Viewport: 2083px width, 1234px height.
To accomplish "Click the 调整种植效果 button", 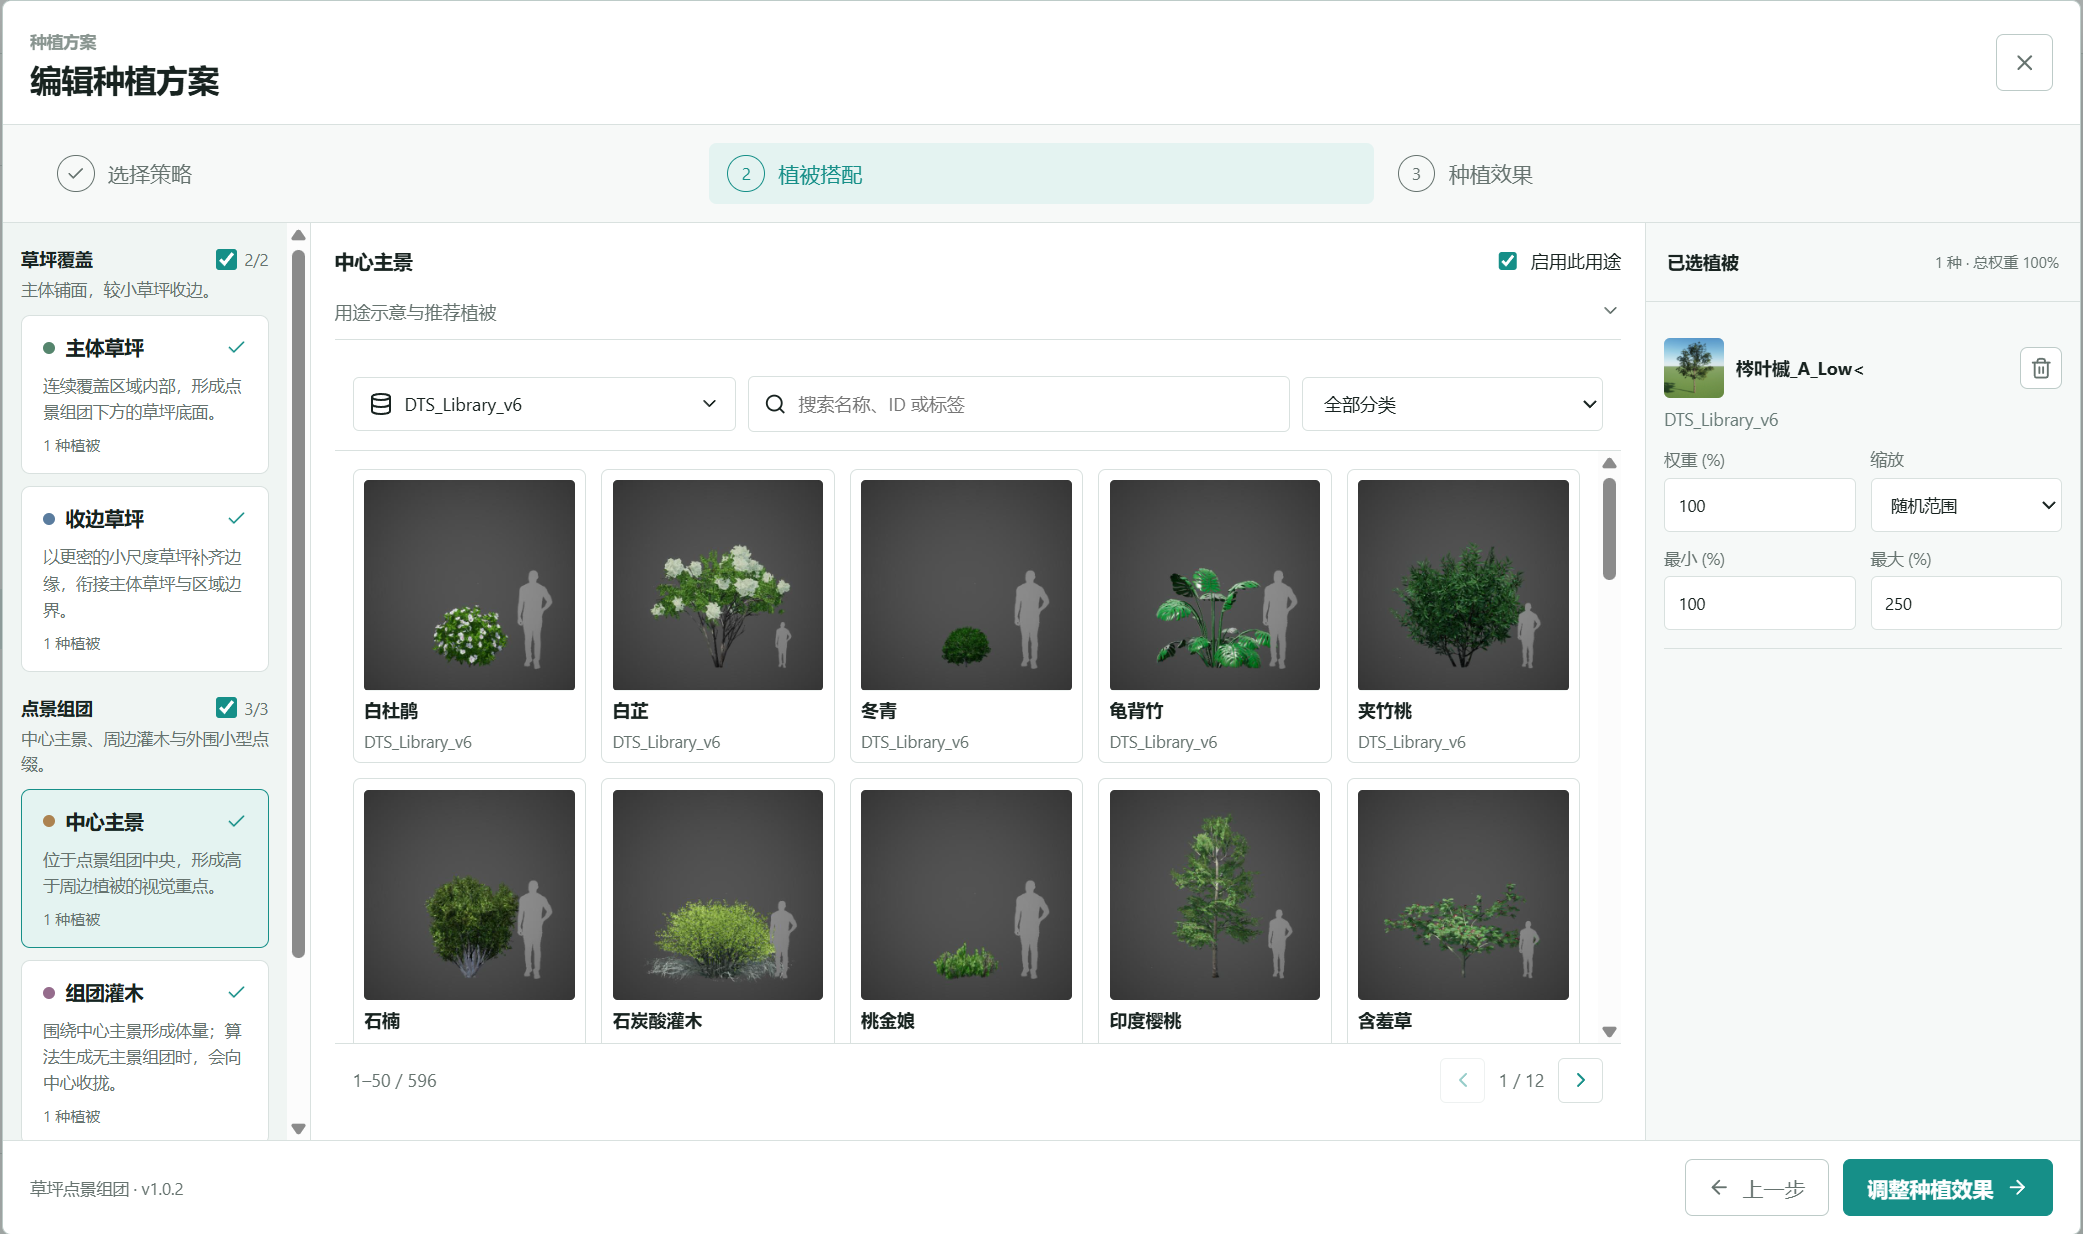I will (1947, 1188).
